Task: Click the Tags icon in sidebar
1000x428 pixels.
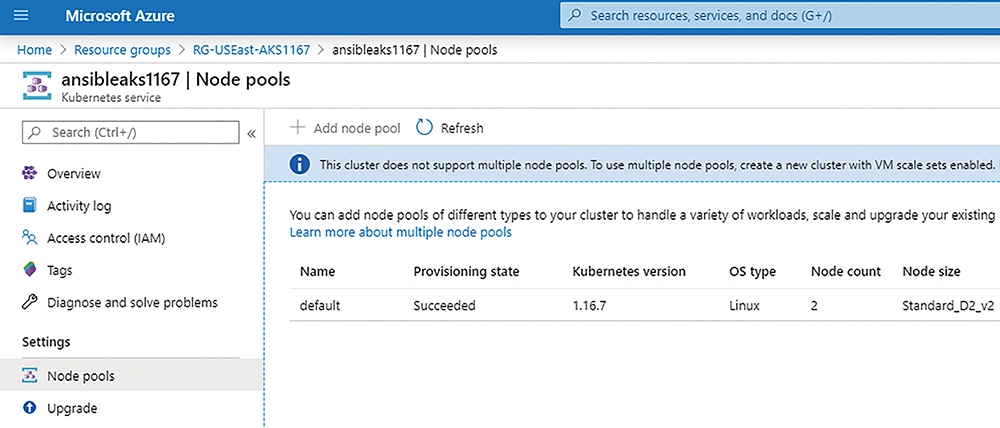Action: coord(30,270)
